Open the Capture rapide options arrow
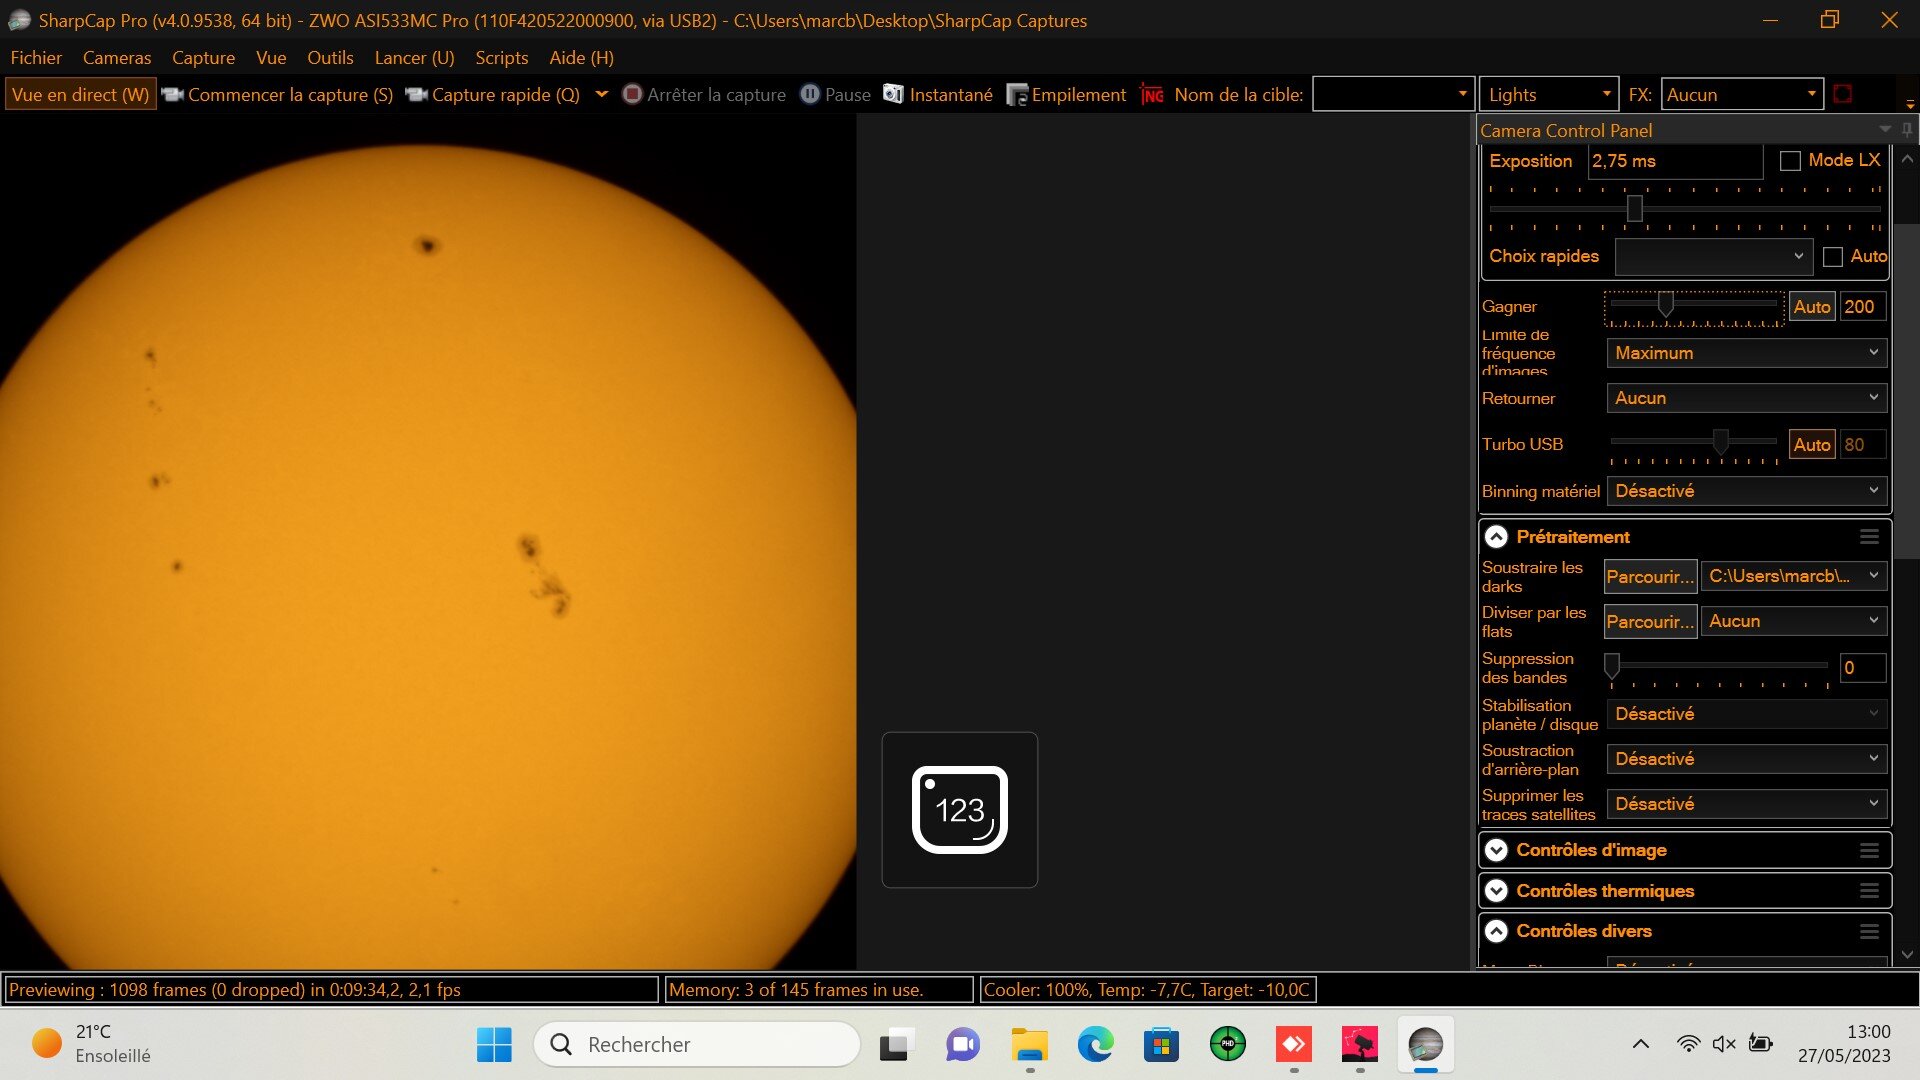 click(x=601, y=94)
